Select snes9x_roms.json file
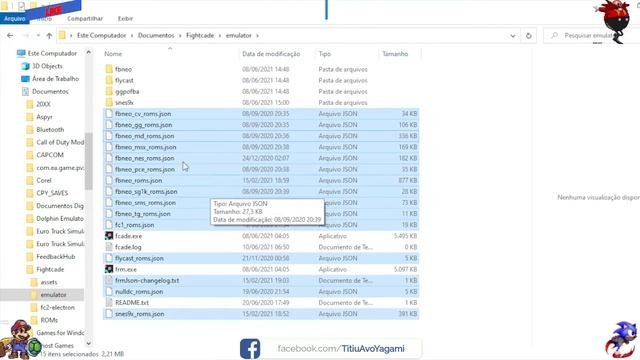640x360 pixels. (x=261, y=314)
